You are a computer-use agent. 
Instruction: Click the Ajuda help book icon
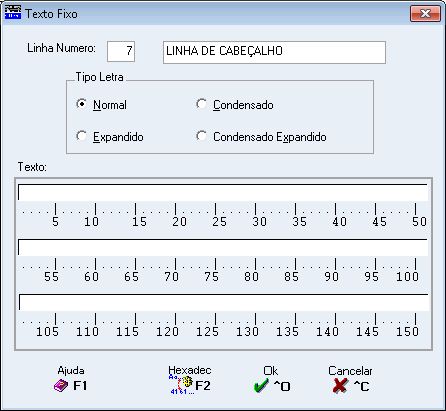point(61,386)
